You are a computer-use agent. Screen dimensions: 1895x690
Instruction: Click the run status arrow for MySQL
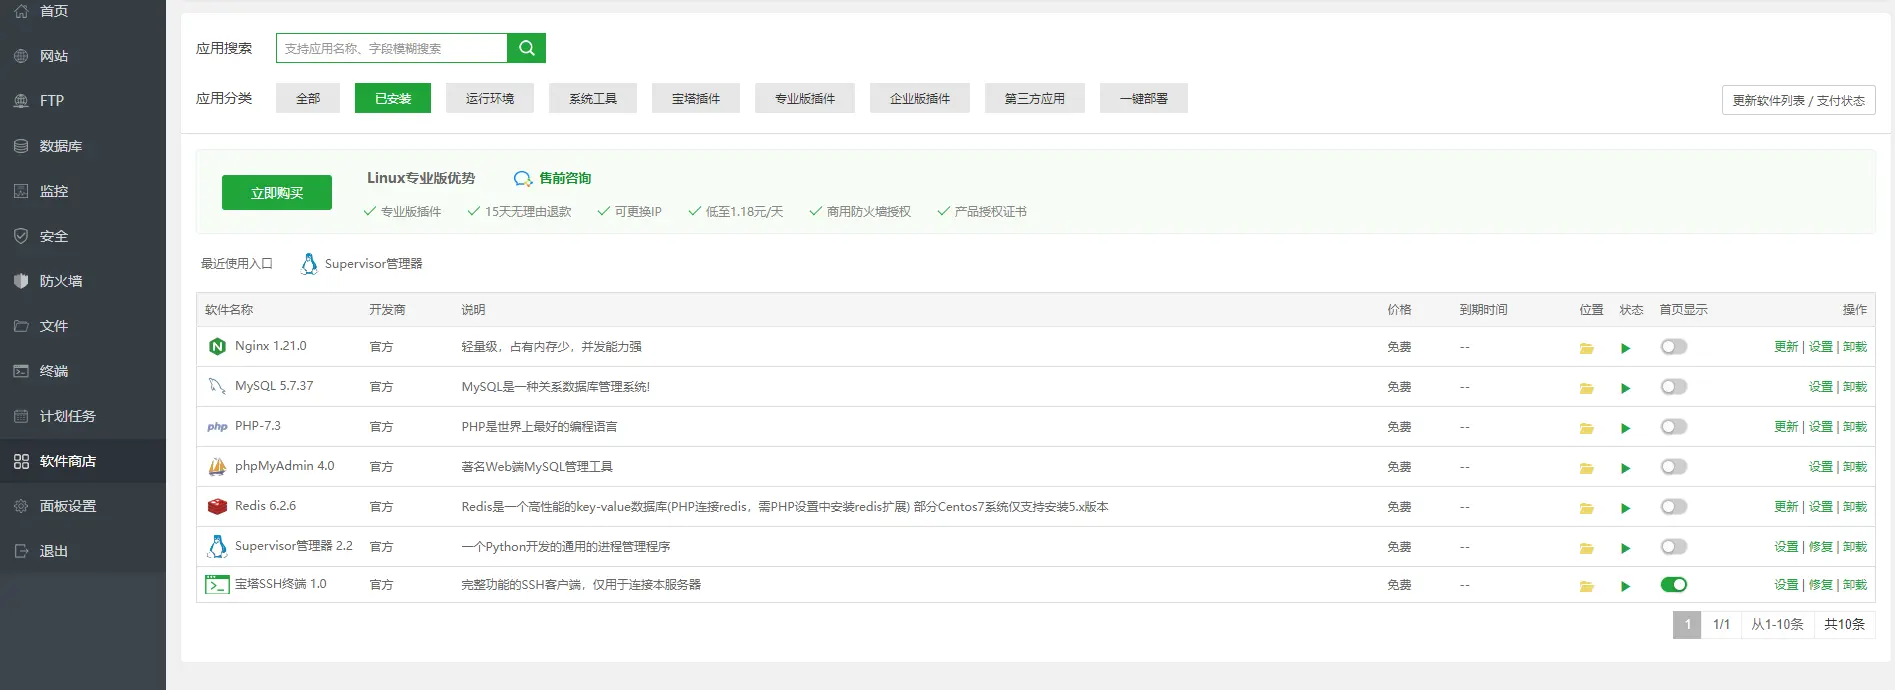point(1626,388)
